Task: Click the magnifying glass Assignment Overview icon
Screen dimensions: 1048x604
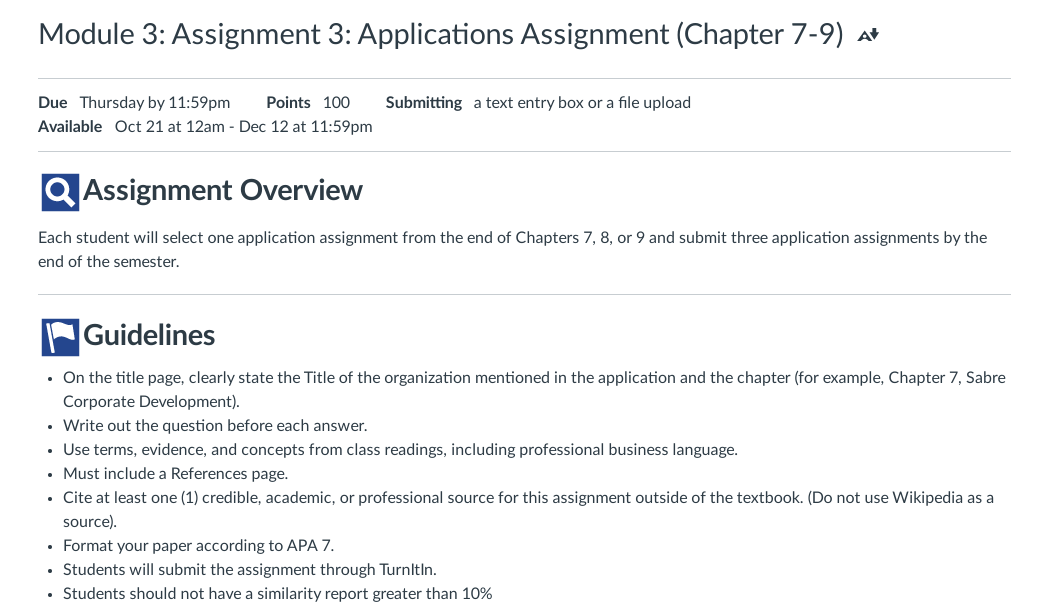Action: click(60, 192)
